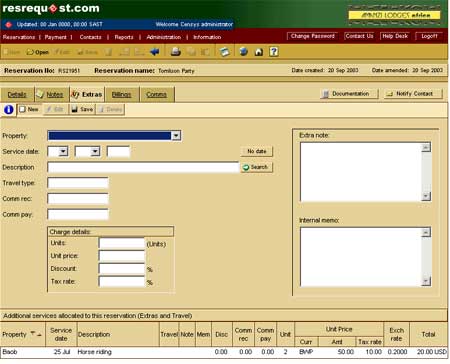Switch to the Comms tab
Screen dimensions: 450x364
[157, 95]
